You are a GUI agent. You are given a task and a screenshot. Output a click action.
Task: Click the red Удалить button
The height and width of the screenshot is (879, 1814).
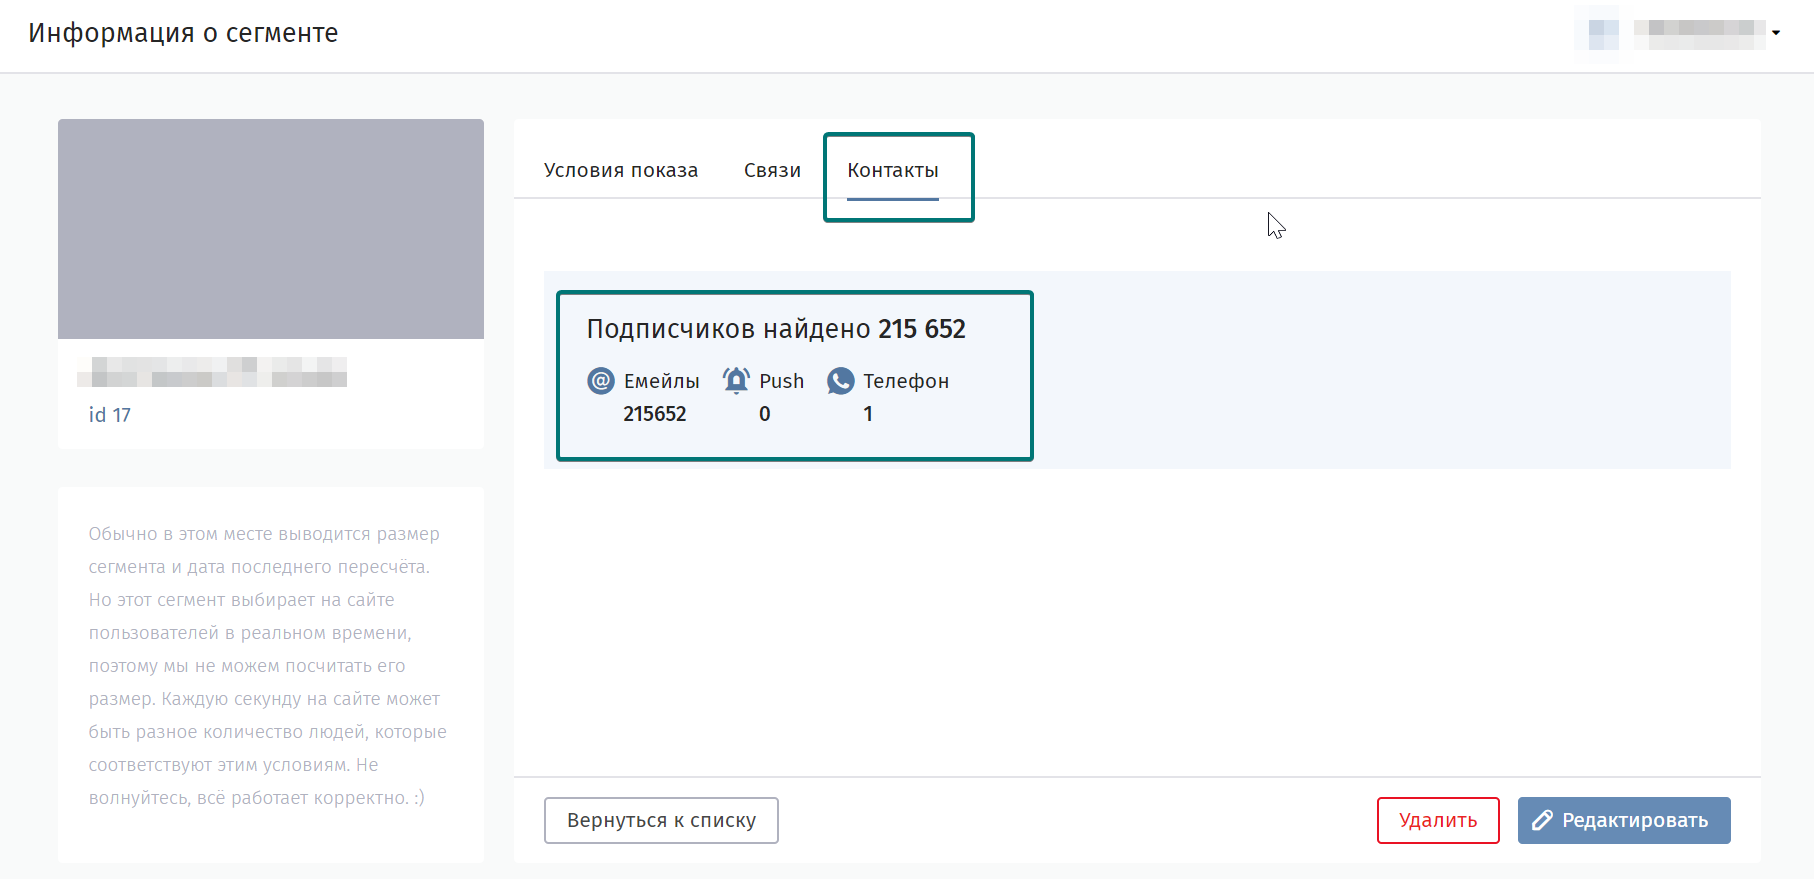[1438, 820]
